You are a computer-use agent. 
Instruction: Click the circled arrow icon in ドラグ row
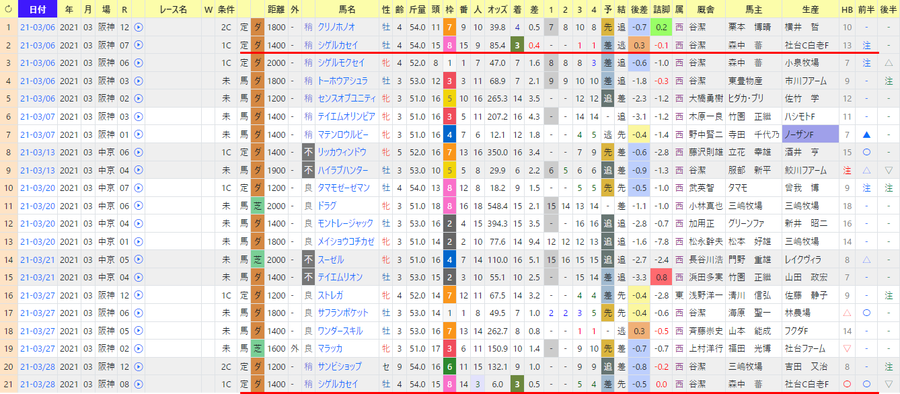coord(138,206)
